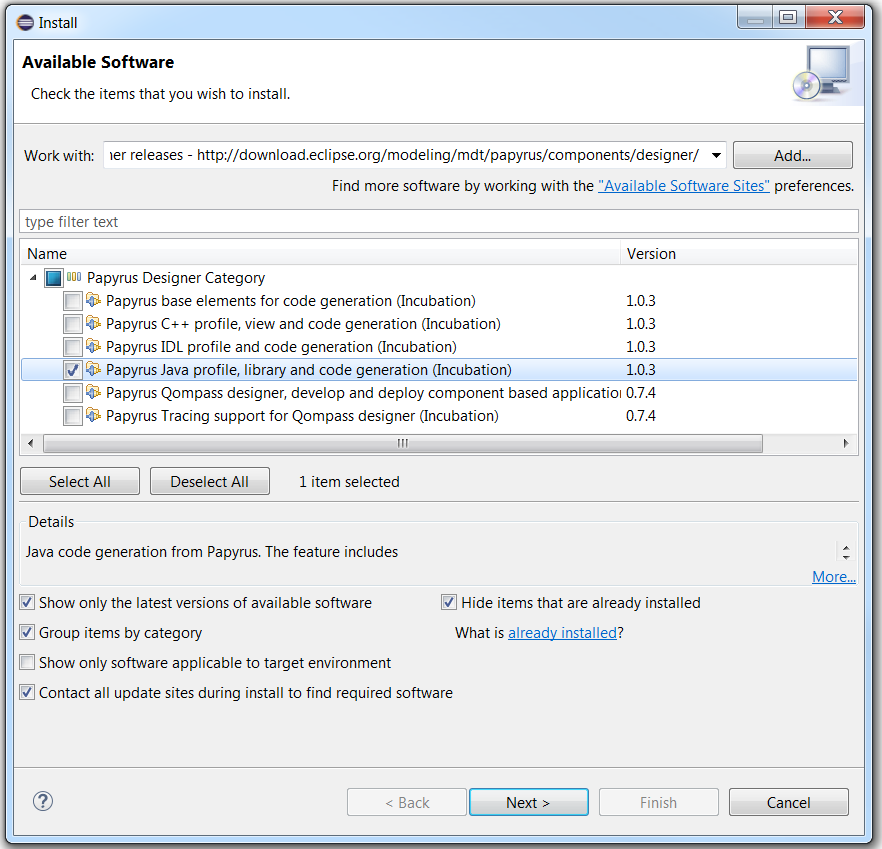Toggle the Papyrus Designer Category checkbox
882x849 pixels.
pyautogui.click(x=53, y=278)
